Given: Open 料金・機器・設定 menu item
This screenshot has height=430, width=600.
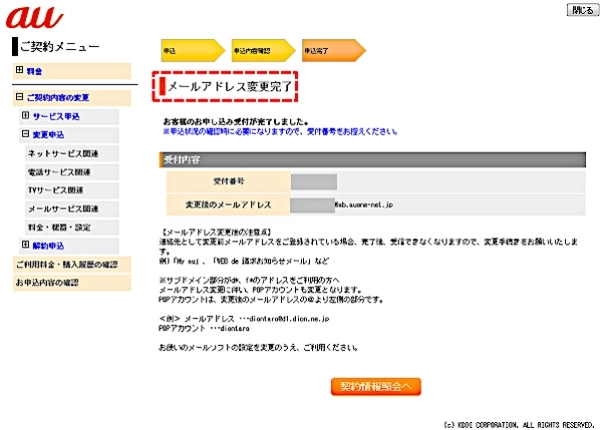Looking at the screenshot, I should click(x=59, y=227).
